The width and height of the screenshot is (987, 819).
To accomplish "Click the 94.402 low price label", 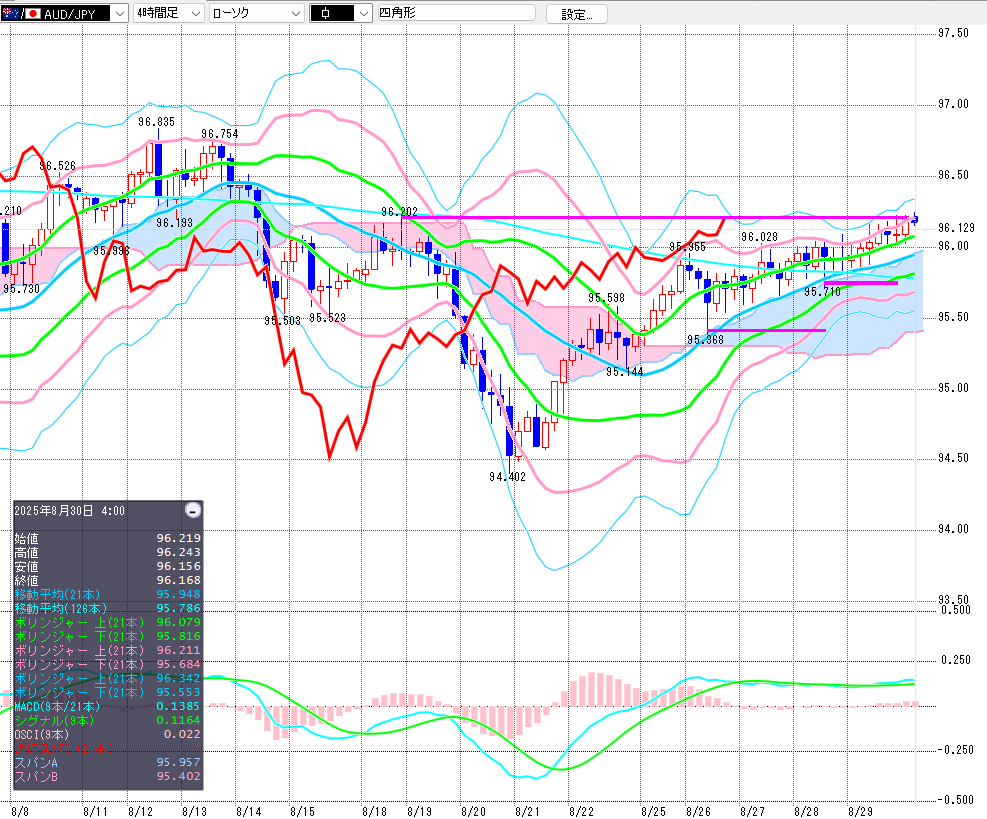I will click(507, 477).
